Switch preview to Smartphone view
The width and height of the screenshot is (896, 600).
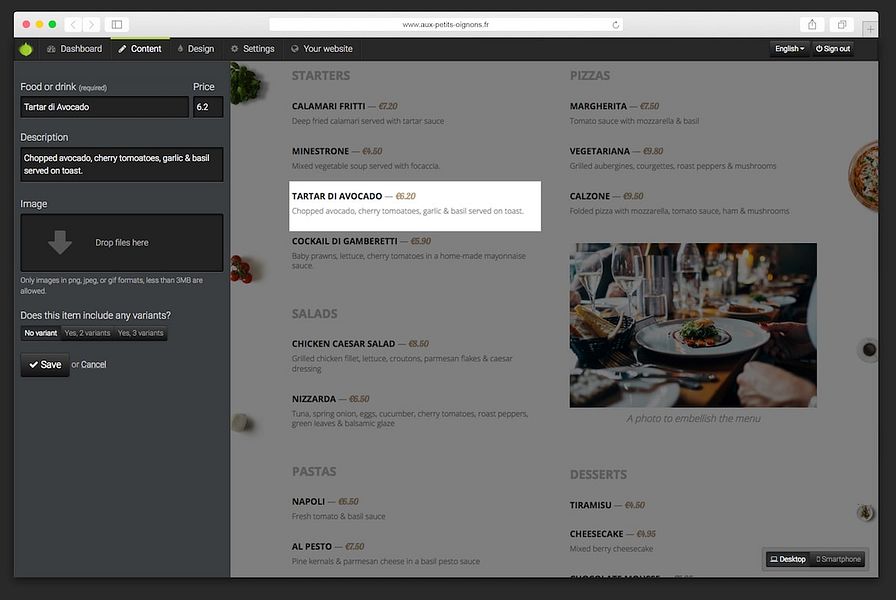[x=838, y=559]
